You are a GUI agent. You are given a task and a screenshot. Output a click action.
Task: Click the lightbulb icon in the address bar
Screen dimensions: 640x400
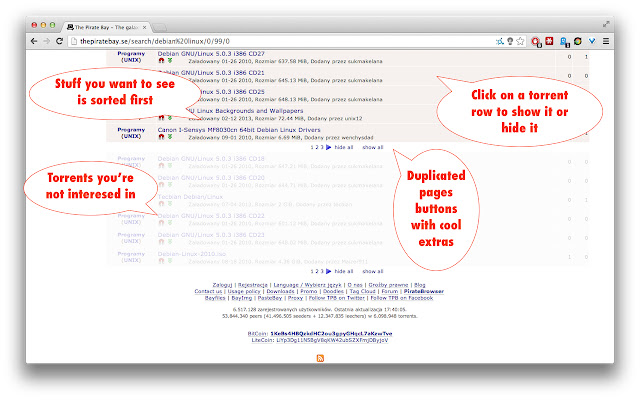point(510,41)
